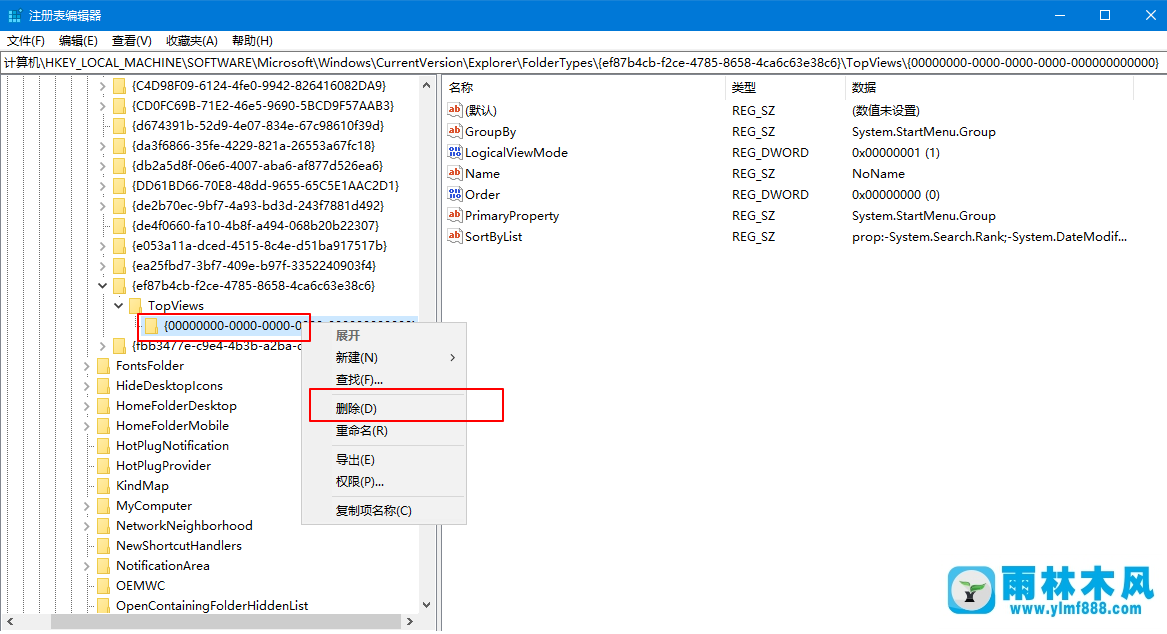Click folder icon of {d674391b-52d9-4e07-834e-67c98610f39d}
This screenshot has height=634, width=1167.
119,126
